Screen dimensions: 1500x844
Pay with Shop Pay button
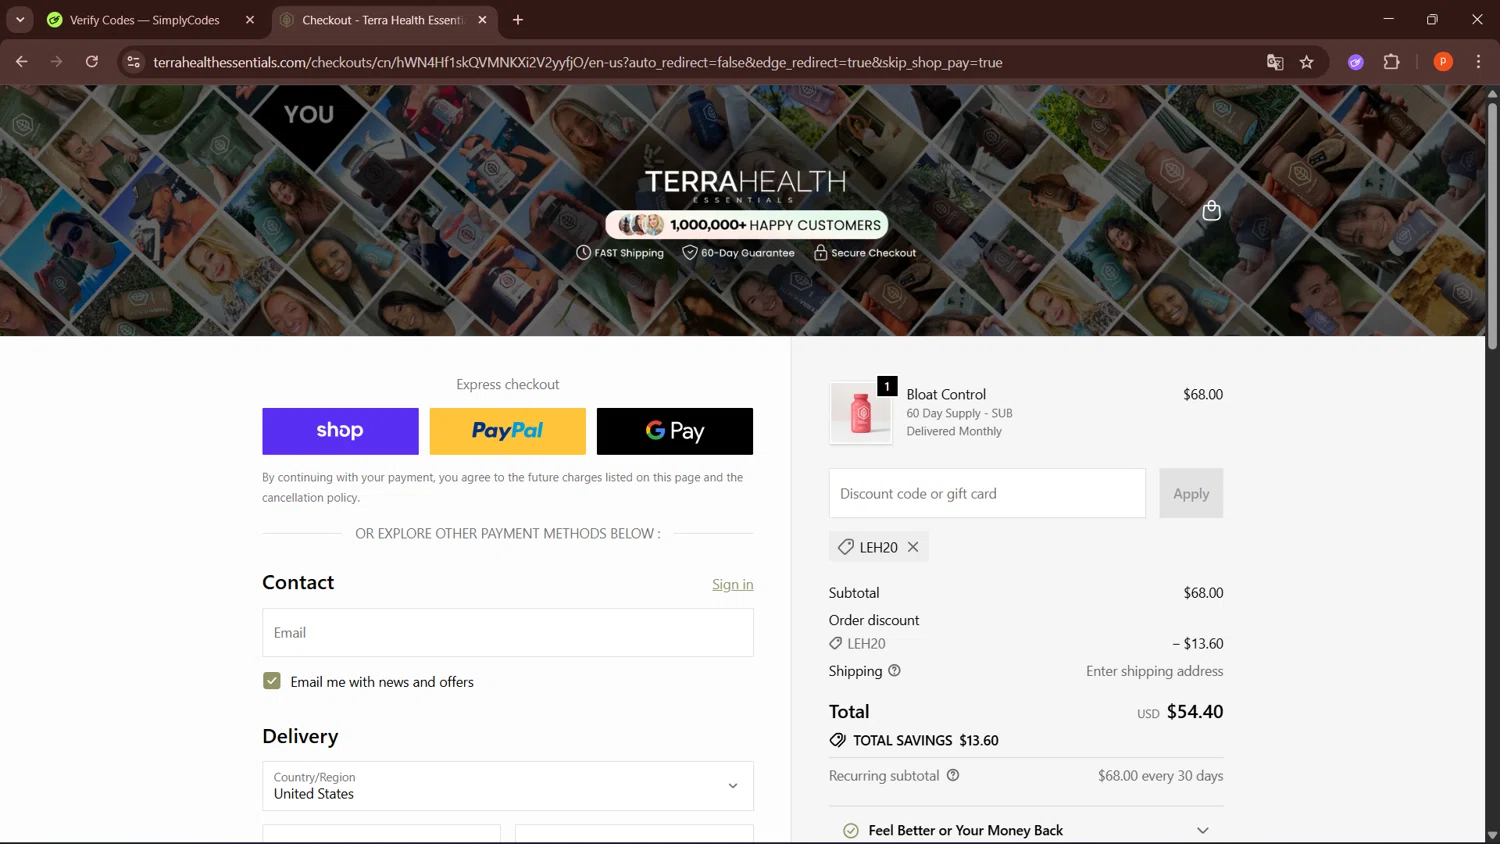(340, 431)
